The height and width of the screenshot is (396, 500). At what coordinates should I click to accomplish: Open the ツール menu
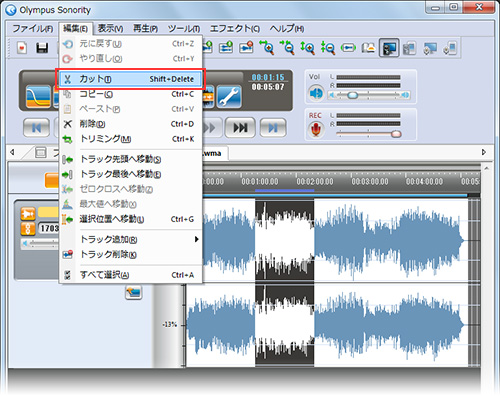(x=184, y=29)
